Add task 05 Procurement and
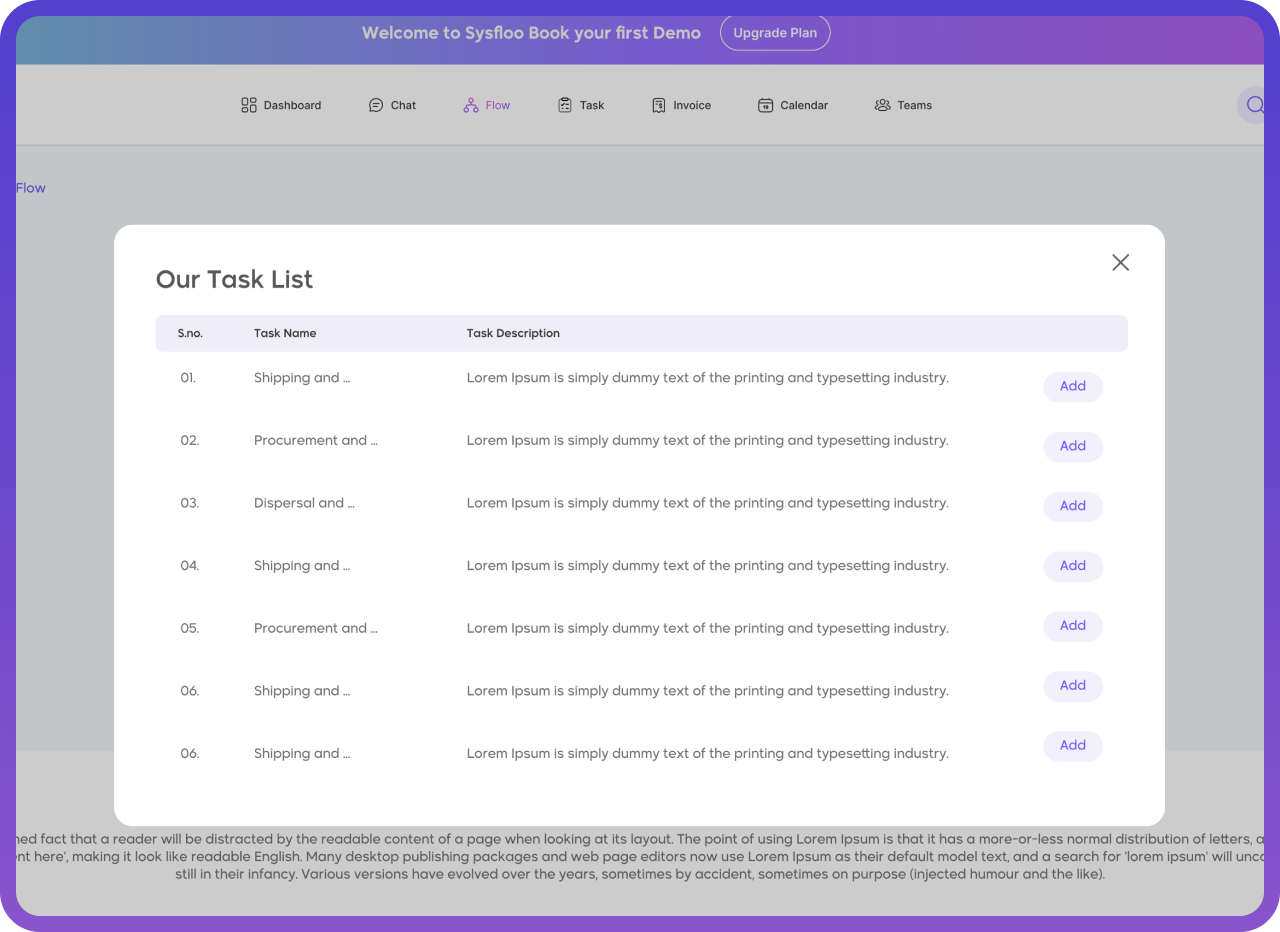Screen dimensions: 1280x932 1073,626
